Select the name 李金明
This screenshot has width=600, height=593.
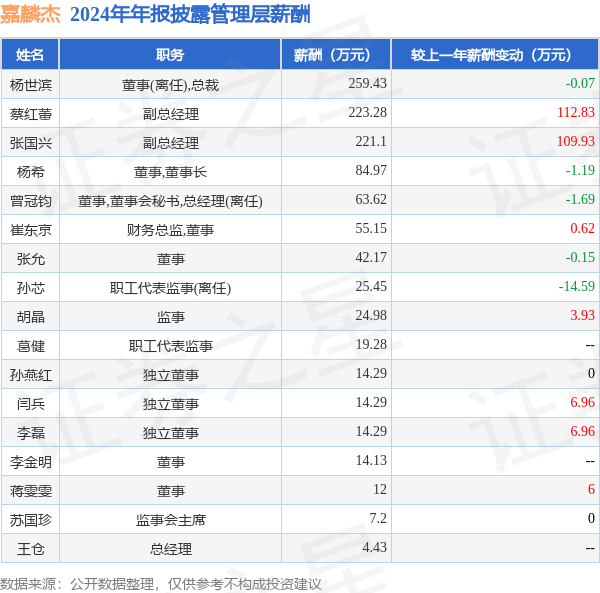pyautogui.click(x=31, y=462)
